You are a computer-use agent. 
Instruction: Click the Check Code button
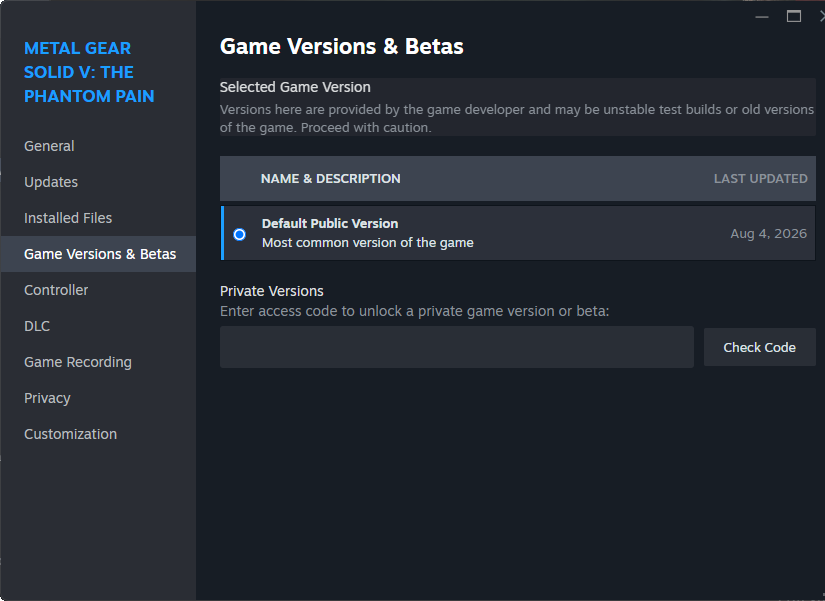(x=759, y=347)
